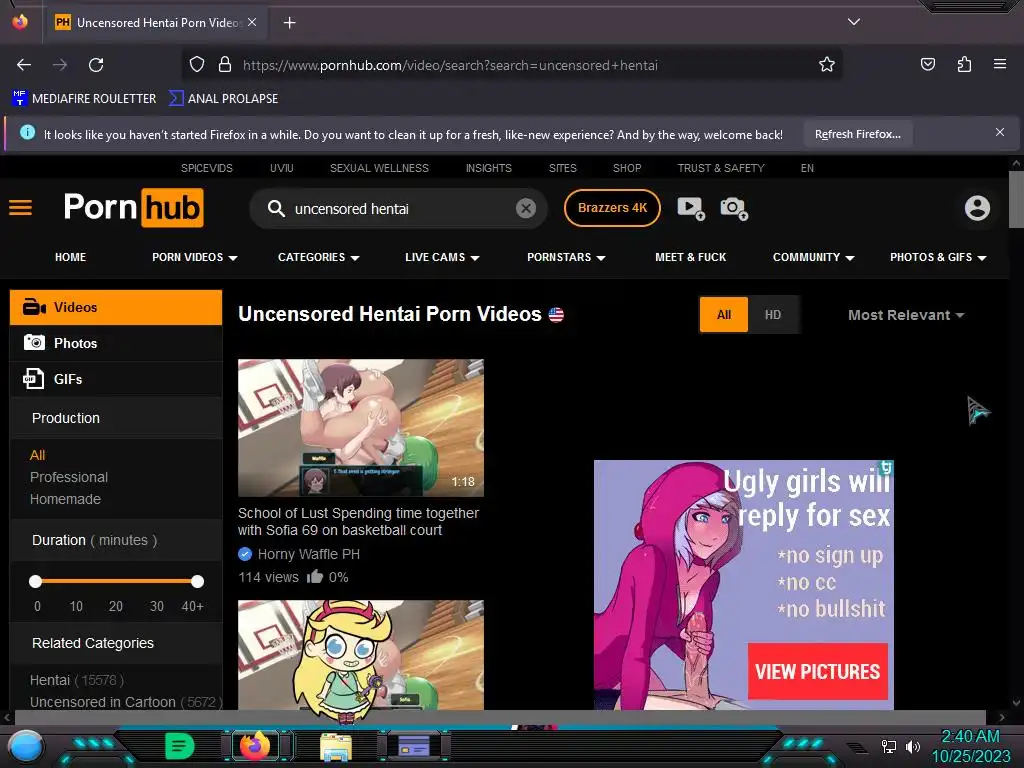Bookmark this page with the star icon
The width and height of the screenshot is (1024, 768).
coord(827,65)
